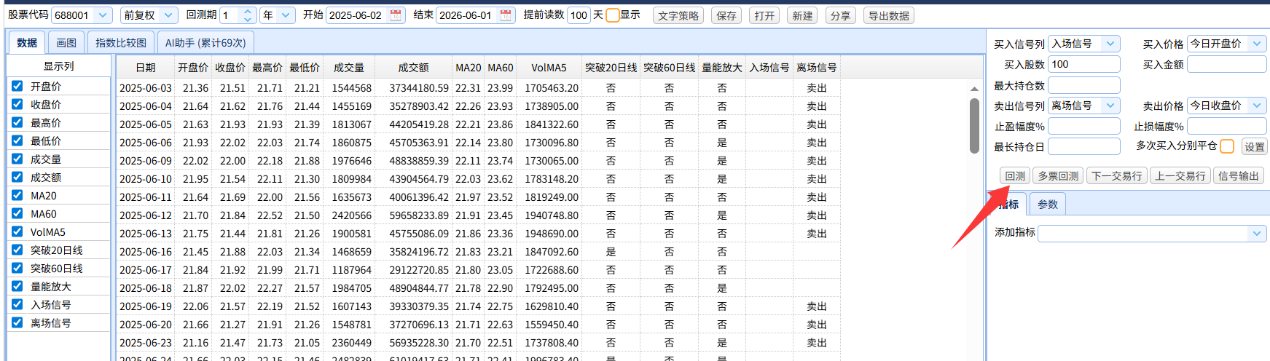The height and width of the screenshot is (361, 1270).
Task: Click the 文字策略 button
Action: point(679,16)
